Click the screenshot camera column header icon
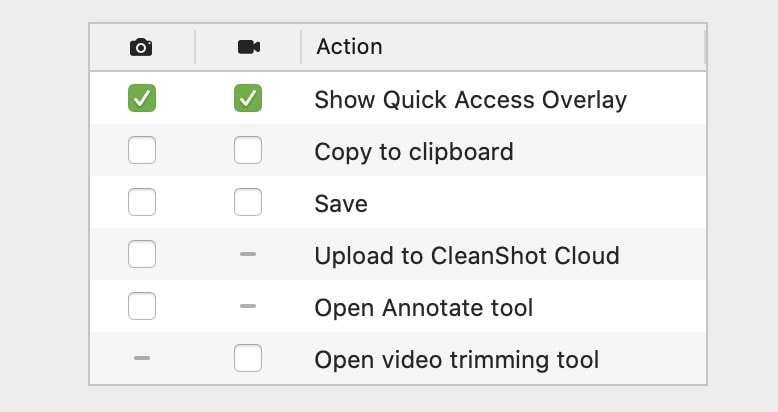The width and height of the screenshot is (778, 412). [141, 47]
